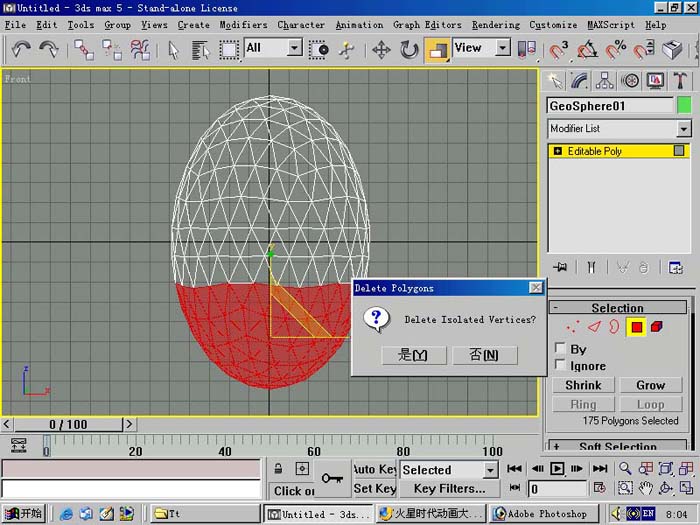This screenshot has width=700, height=525.
Task: Enable the By Vertex checkbox
Action: pyautogui.click(x=560, y=348)
